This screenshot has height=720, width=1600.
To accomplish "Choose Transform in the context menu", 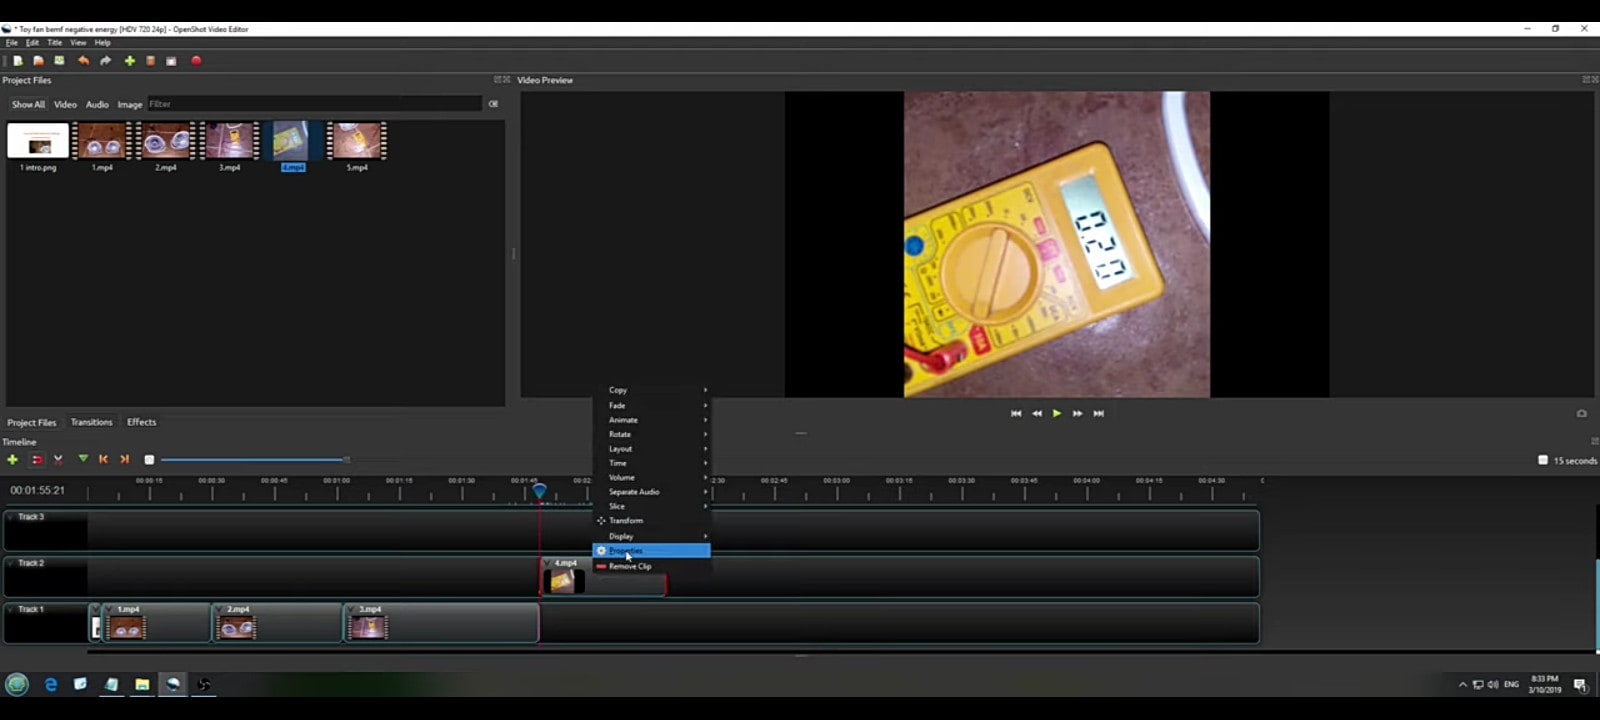I will pyautogui.click(x=652, y=521).
